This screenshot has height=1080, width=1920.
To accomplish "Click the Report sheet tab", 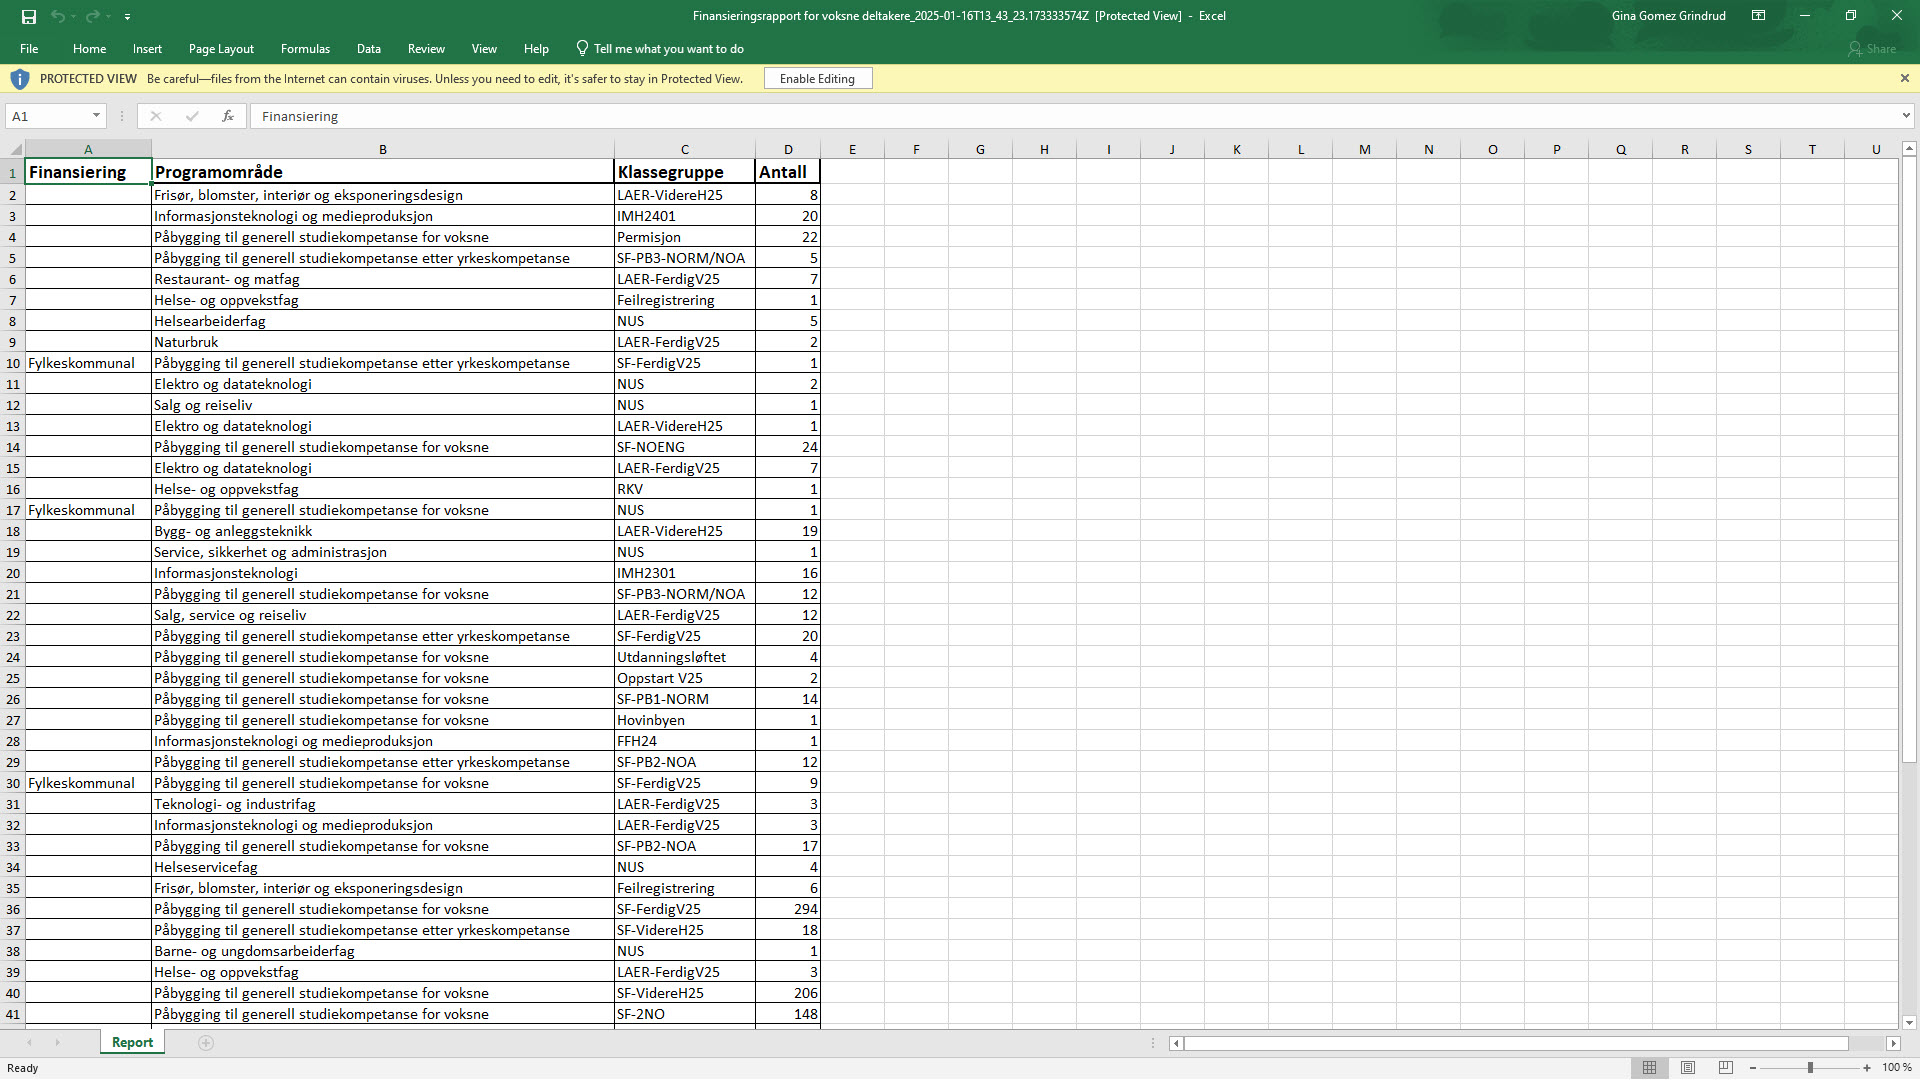I will pyautogui.click(x=132, y=1042).
